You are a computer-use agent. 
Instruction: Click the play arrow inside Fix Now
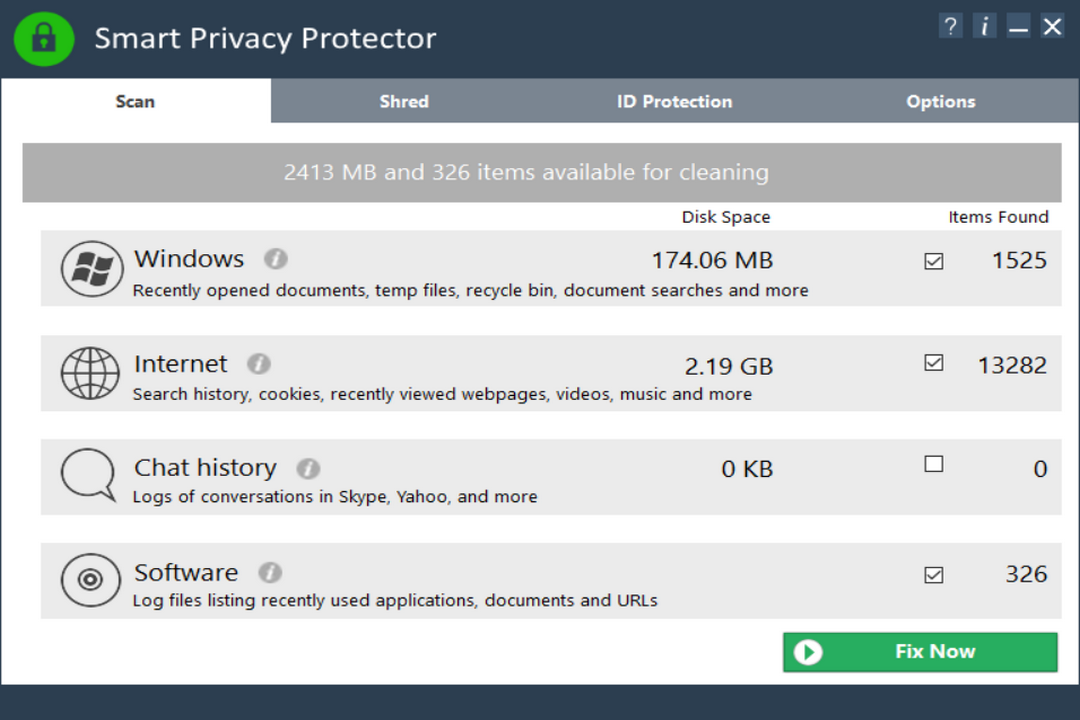coord(807,651)
